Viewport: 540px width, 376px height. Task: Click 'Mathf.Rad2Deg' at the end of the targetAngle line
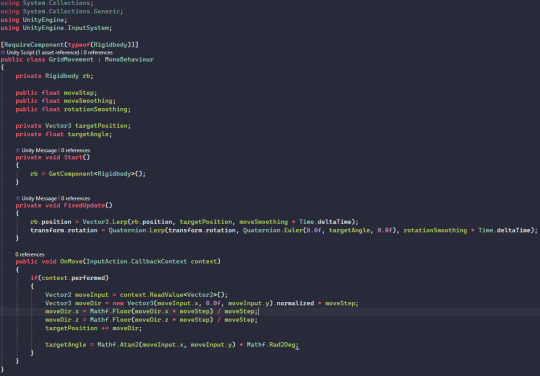point(271,344)
